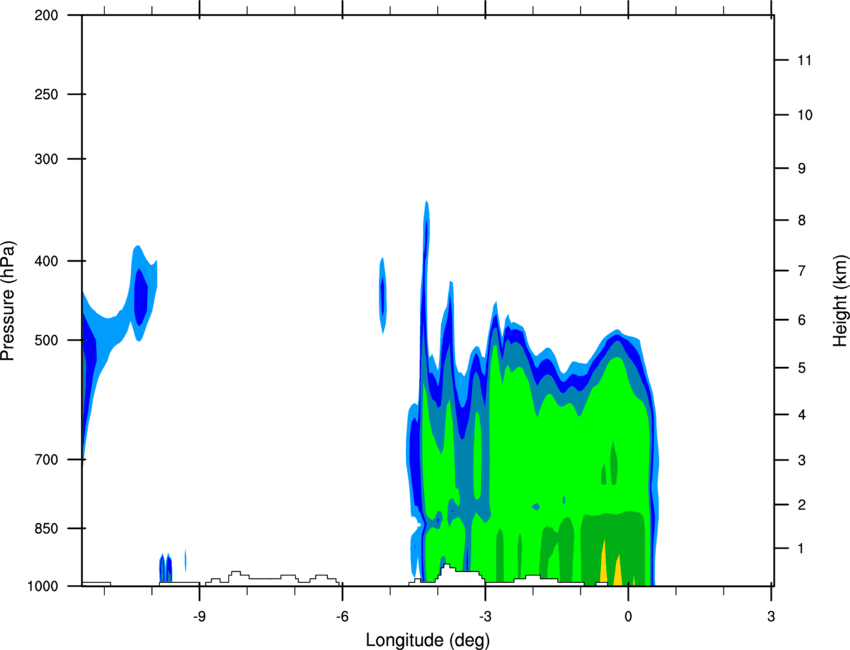Image resolution: width=850 pixels, height=650 pixels.
Task: Click the 250 pressure tick label
Action: pos(46,94)
